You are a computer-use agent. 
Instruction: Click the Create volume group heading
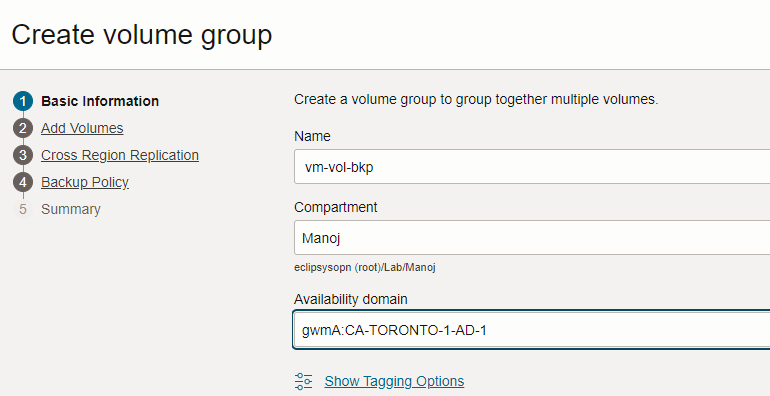click(x=141, y=34)
